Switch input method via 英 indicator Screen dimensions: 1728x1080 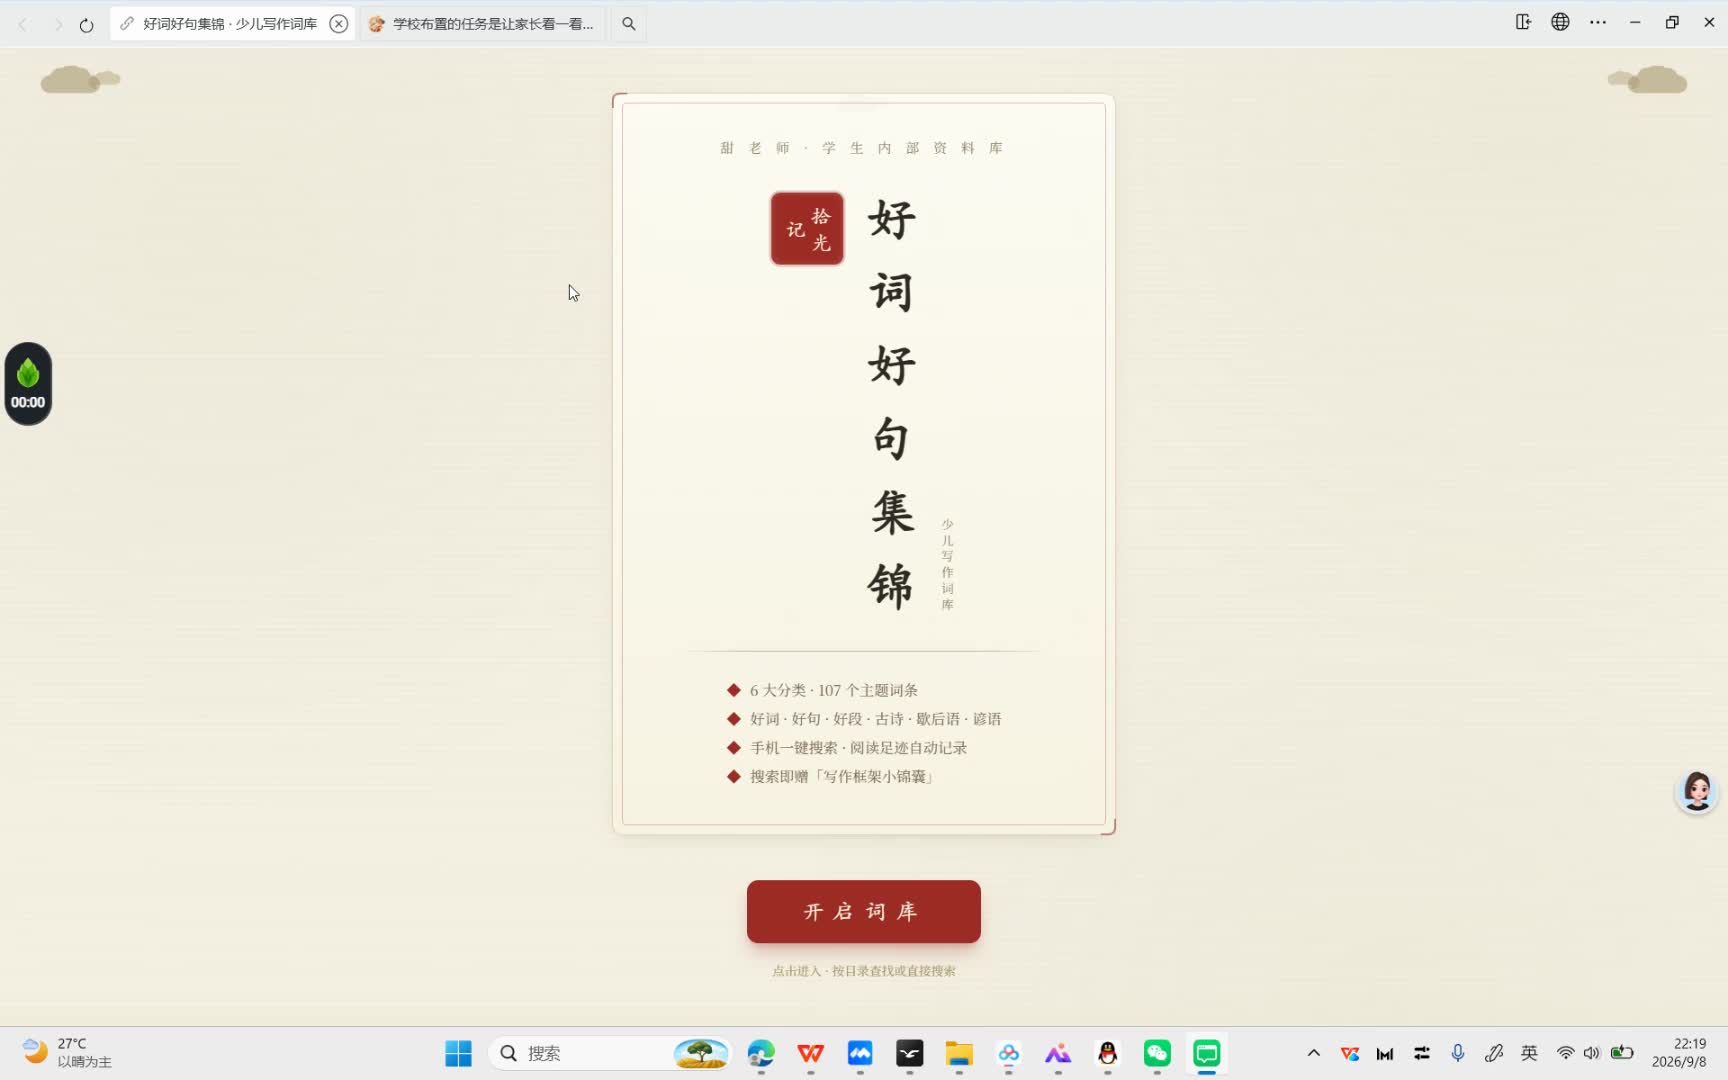(x=1529, y=1053)
